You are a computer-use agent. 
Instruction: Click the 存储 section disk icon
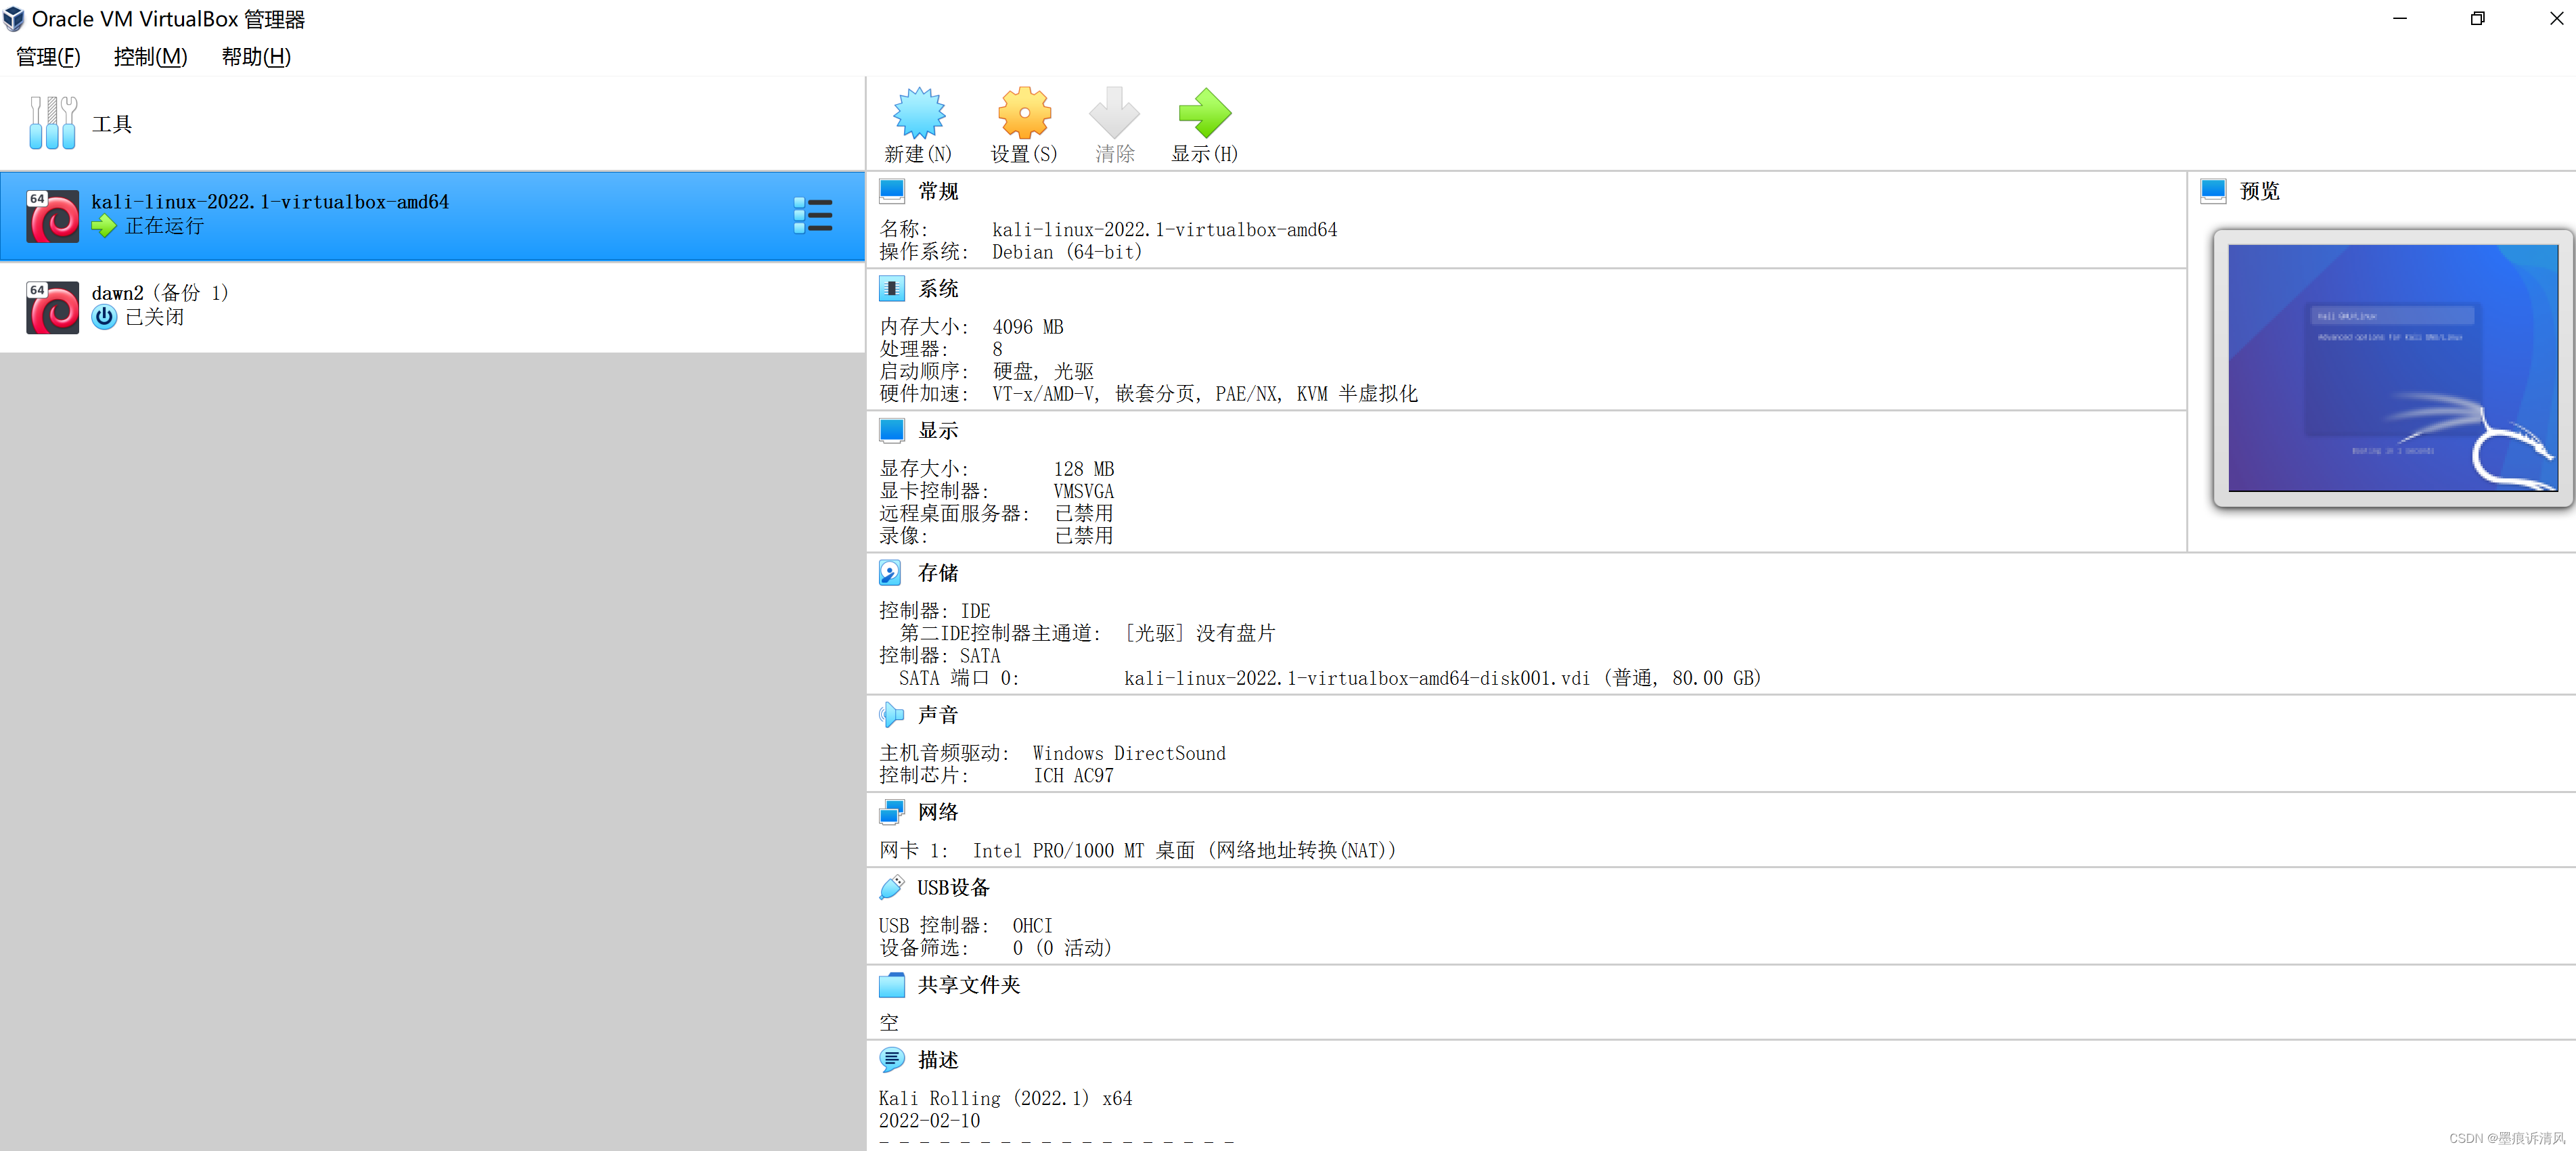coord(892,572)
